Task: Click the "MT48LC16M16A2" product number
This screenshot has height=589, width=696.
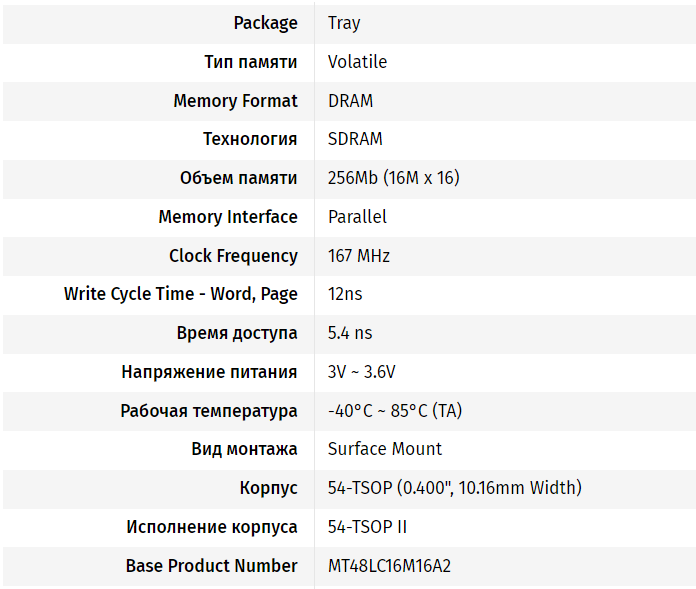Action: click(389, 566)
